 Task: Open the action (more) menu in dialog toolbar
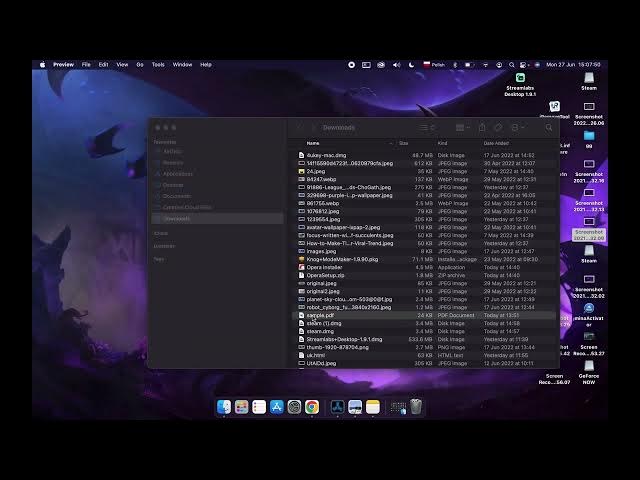(518, 128)
